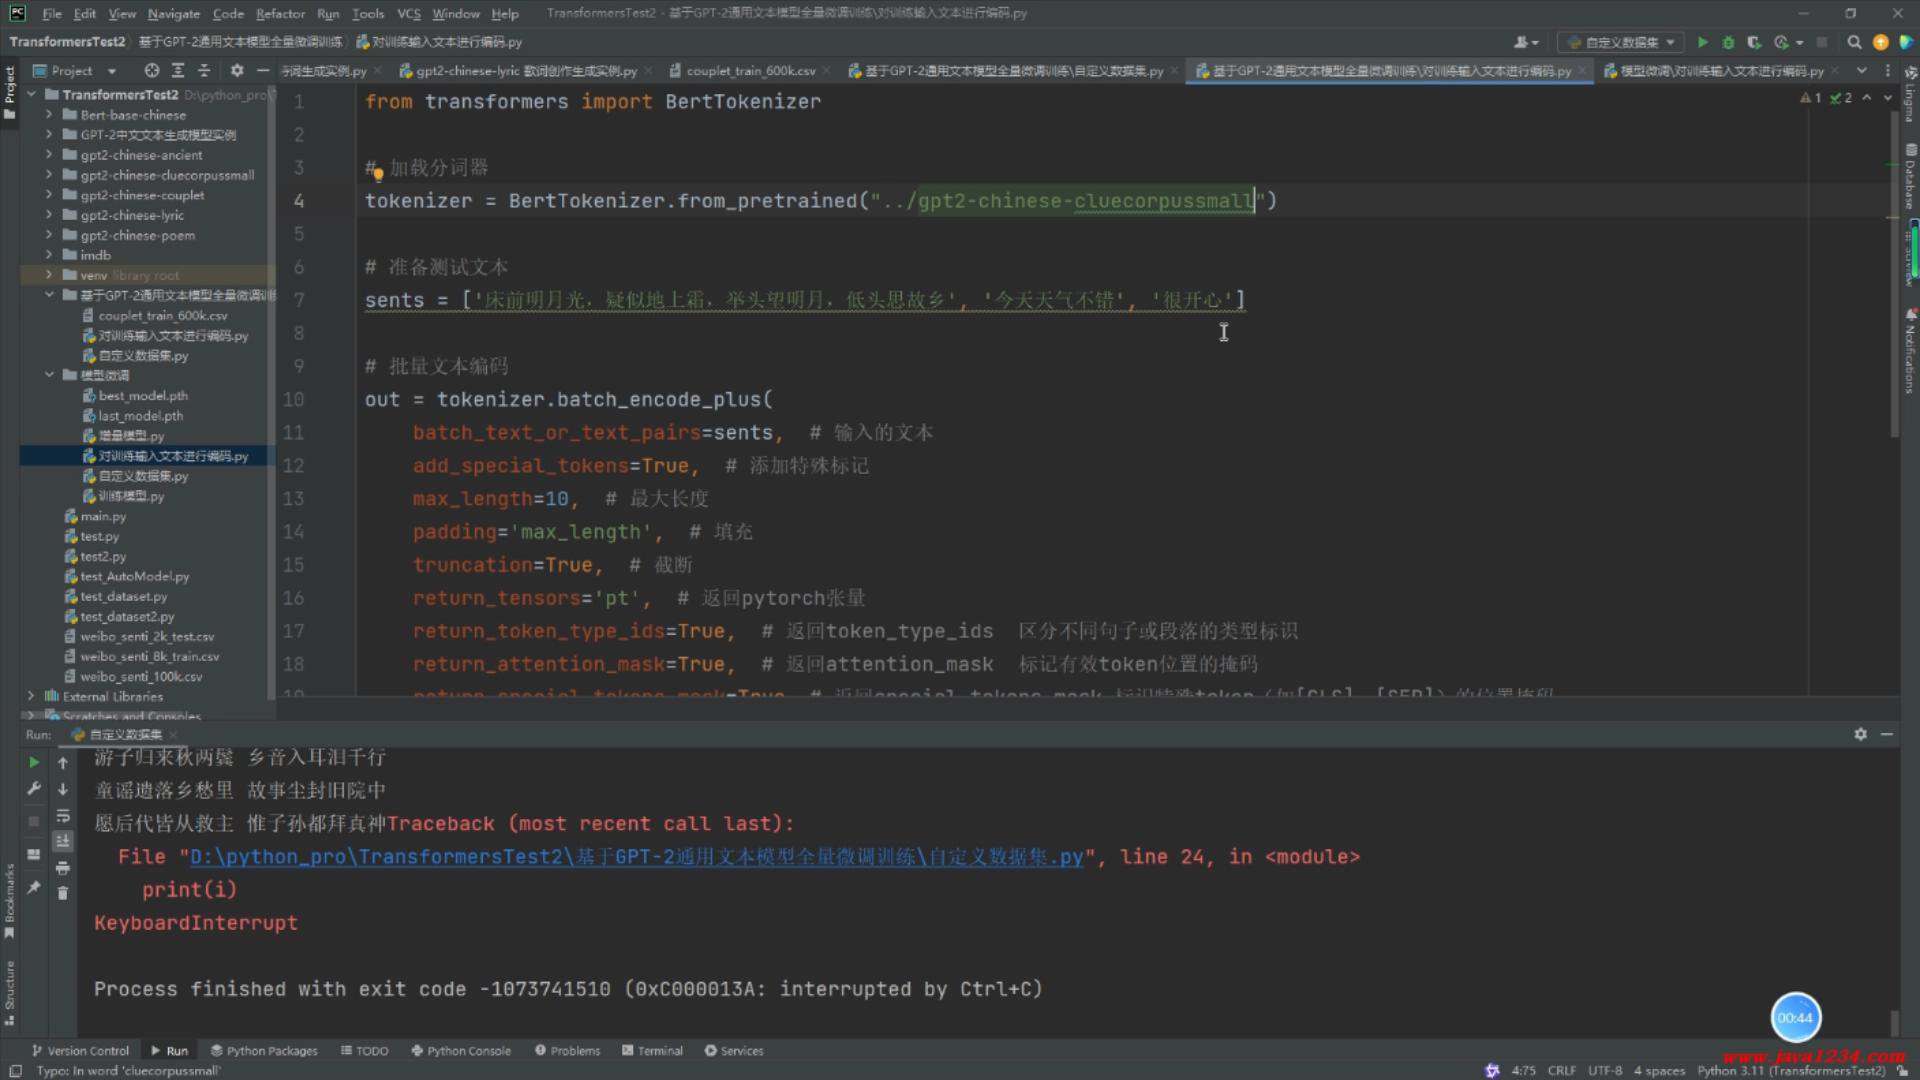Collapse the 模型微调 folder
The width and height of the screenshot is (1920, 1080).
48,375
